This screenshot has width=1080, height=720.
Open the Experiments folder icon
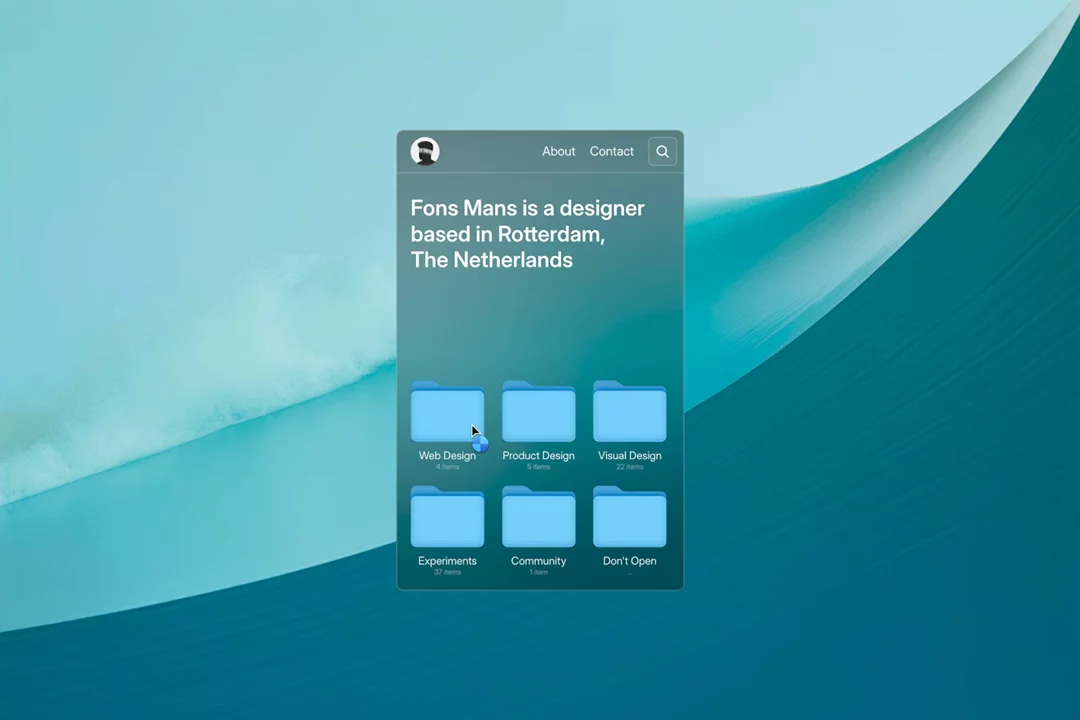(x=447, y=517)
